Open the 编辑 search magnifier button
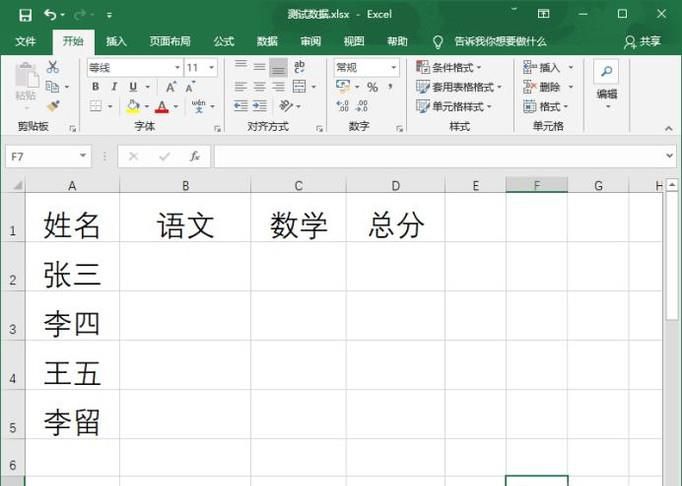Viewport: 682px width, 486px height. (606, 71)
